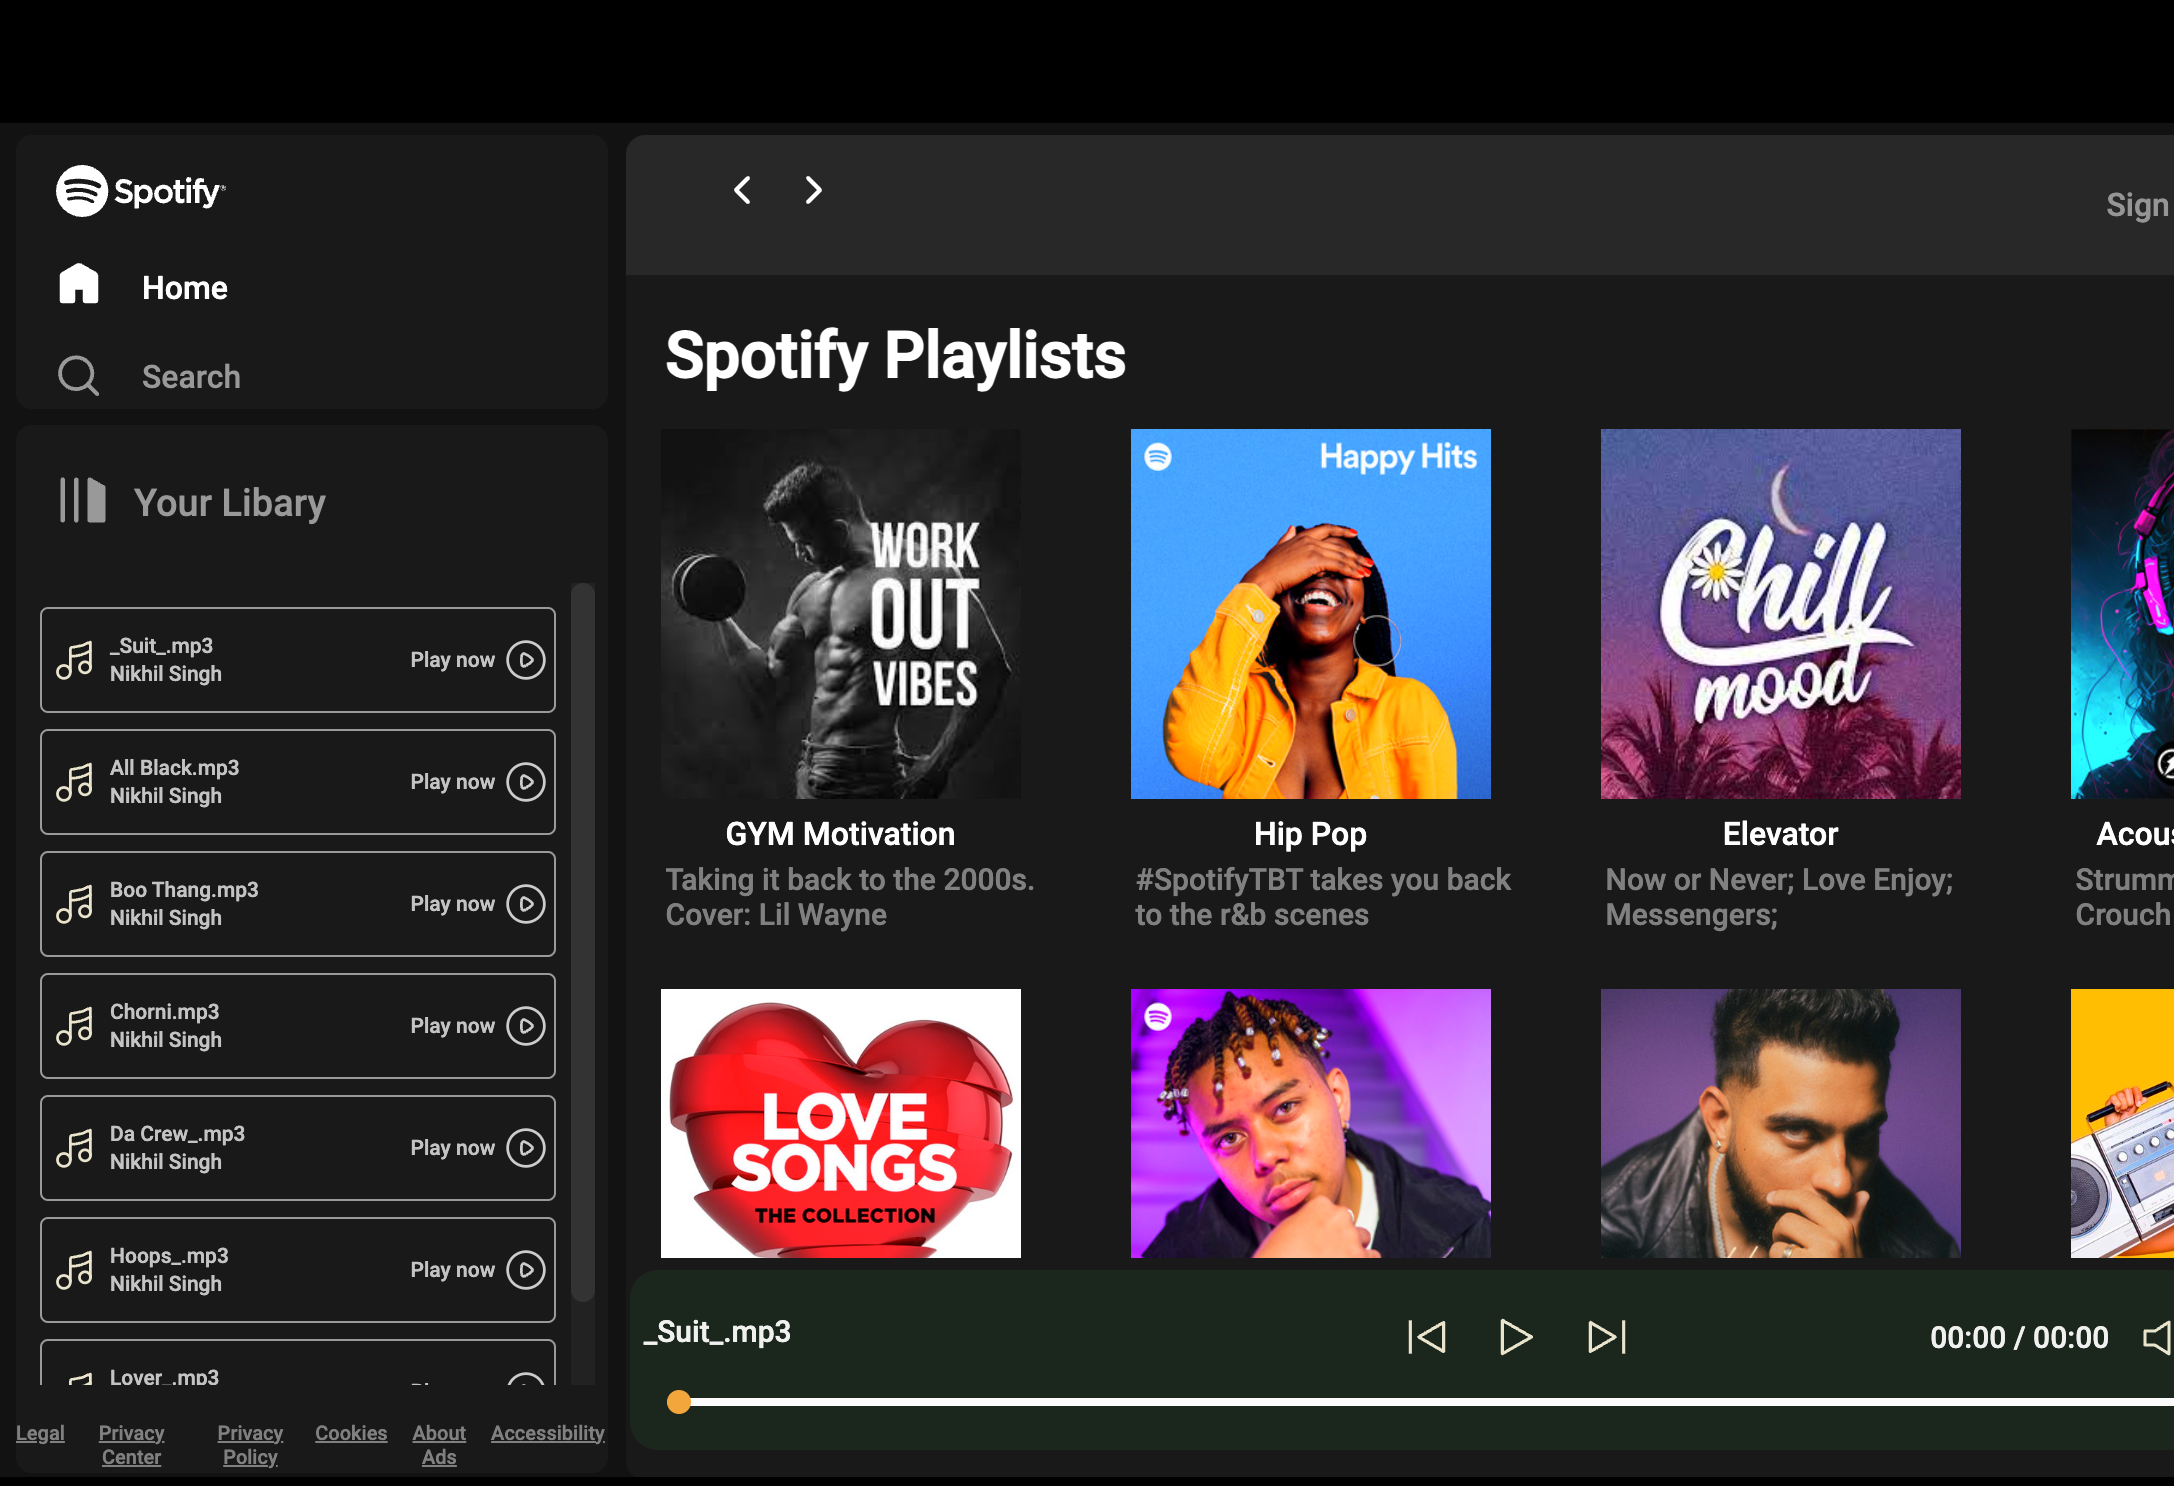Screen dimensions: 2174x1486
Task: Click music note icon of Boo Thang.mp3
Action: [x=75, y=904]
